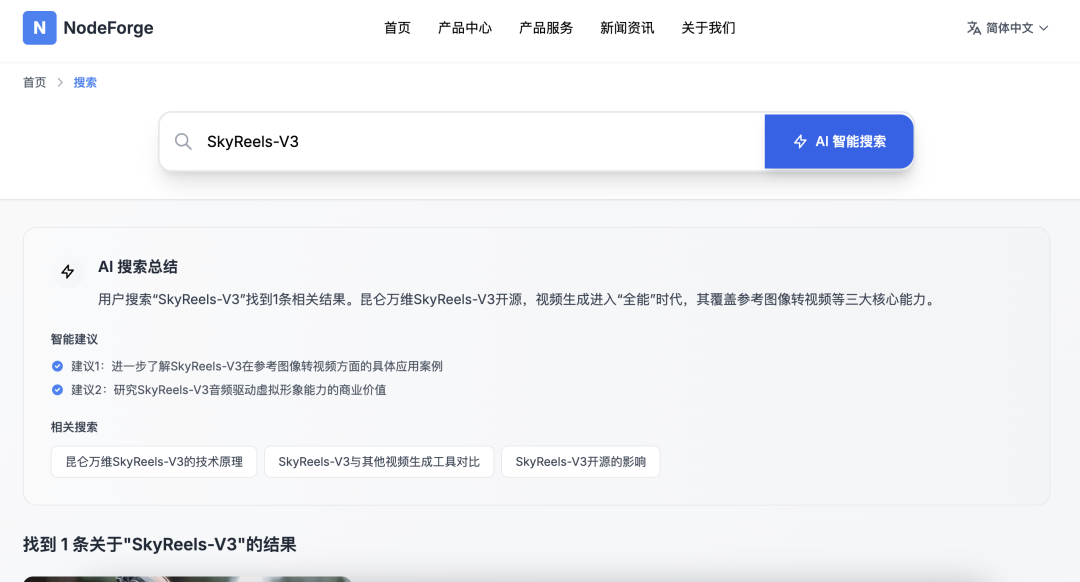The height and width of the screenshot is (582, 1080).
Task: Click the AI summary paragraph text
Action: (518, 299)
